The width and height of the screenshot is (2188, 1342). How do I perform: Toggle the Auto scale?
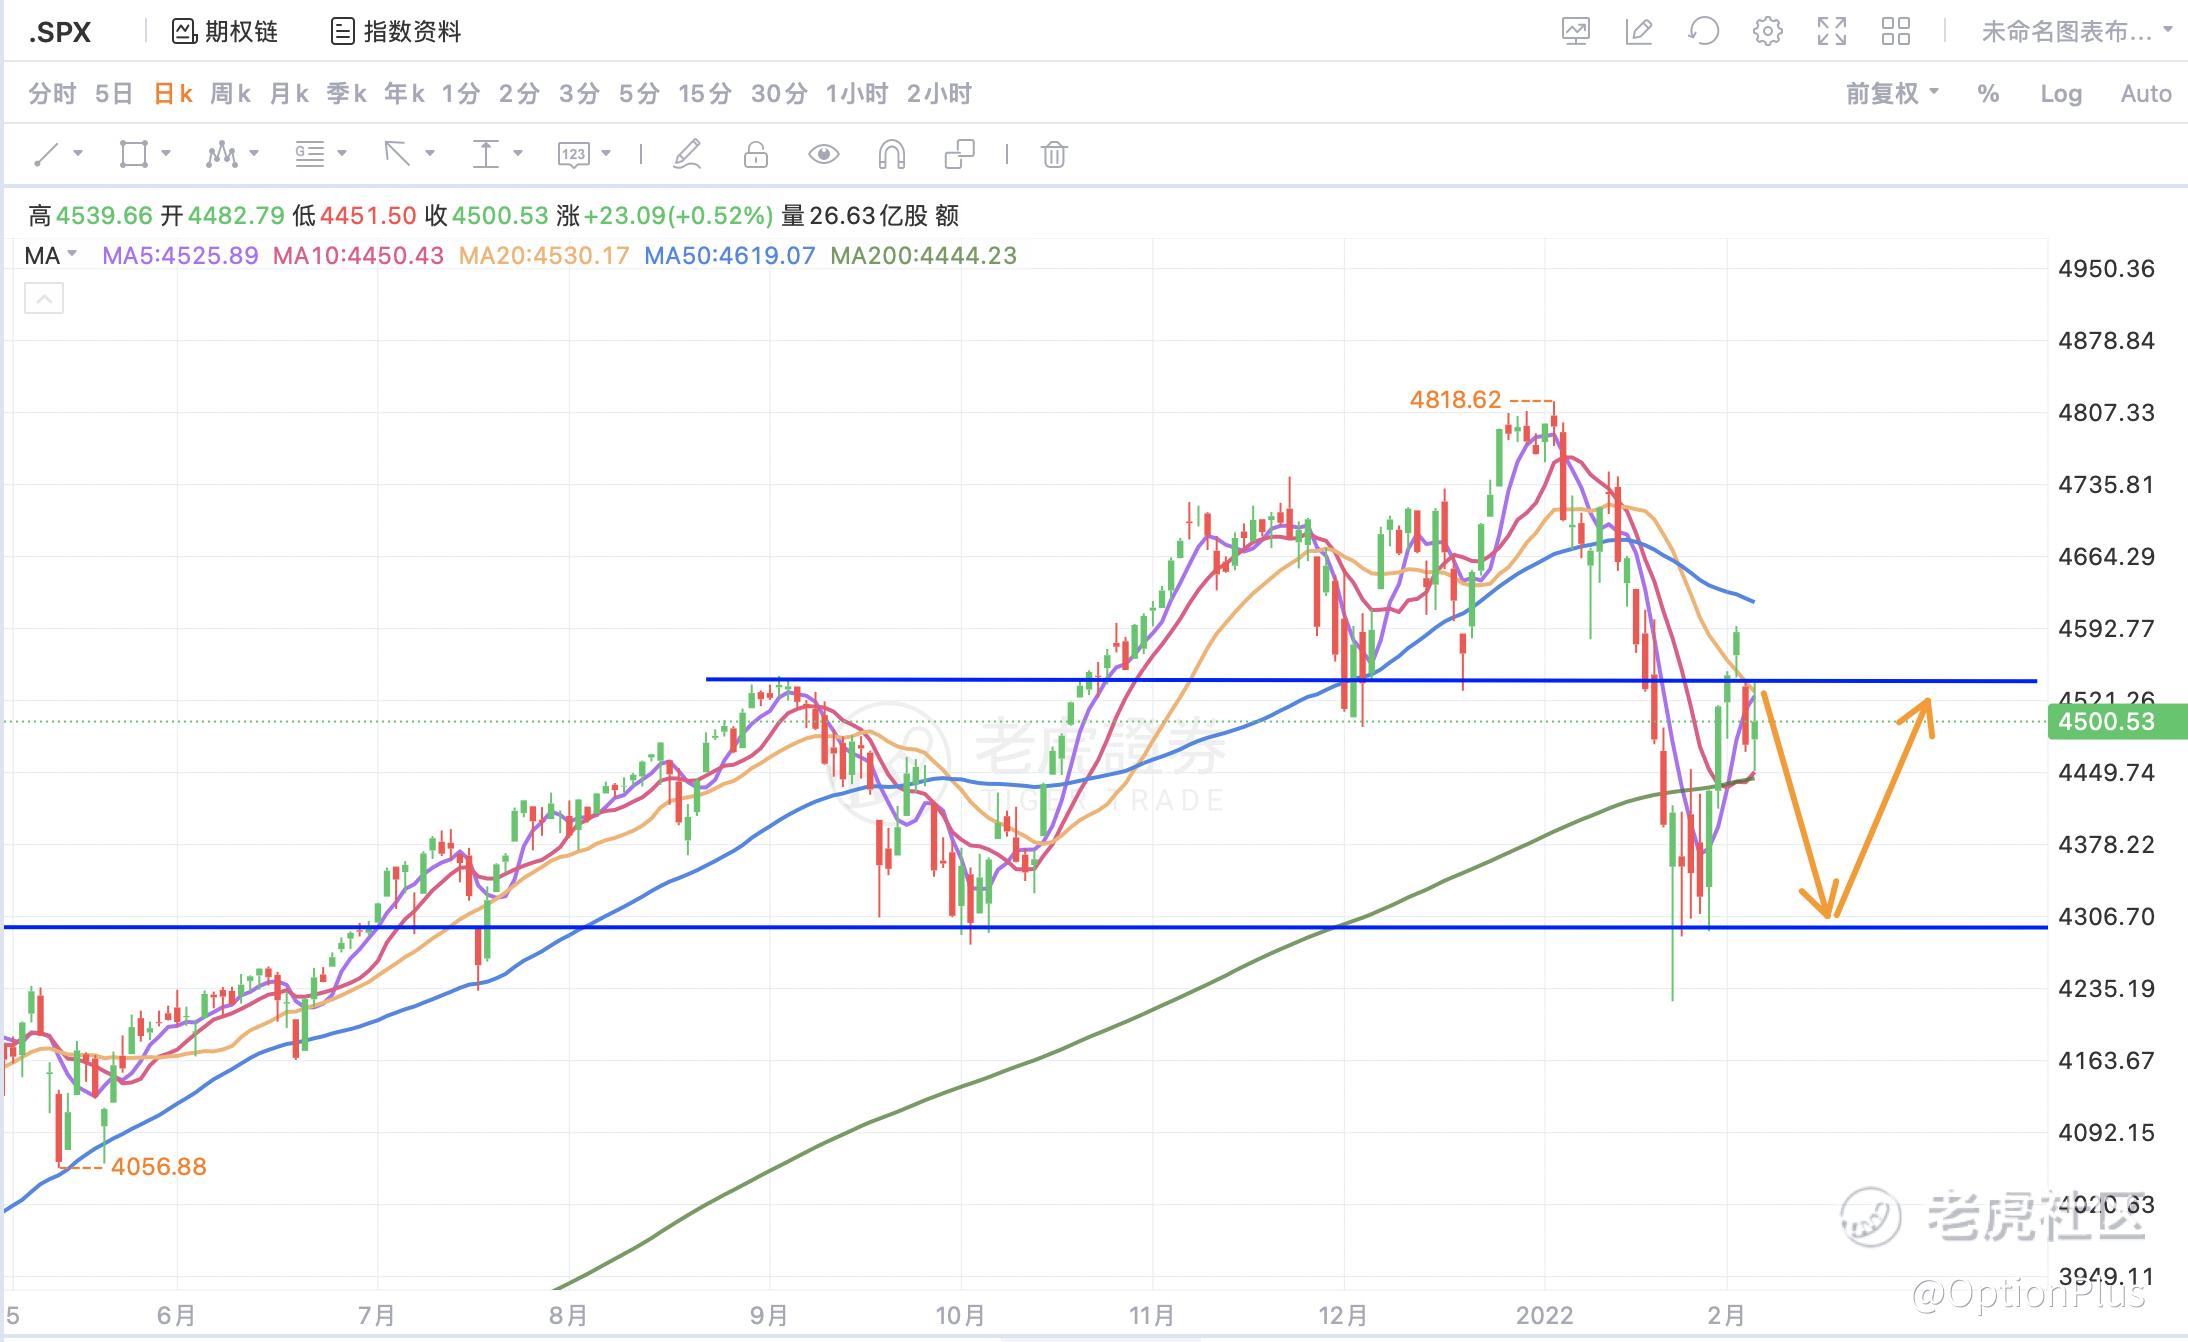pos(2146,94)
